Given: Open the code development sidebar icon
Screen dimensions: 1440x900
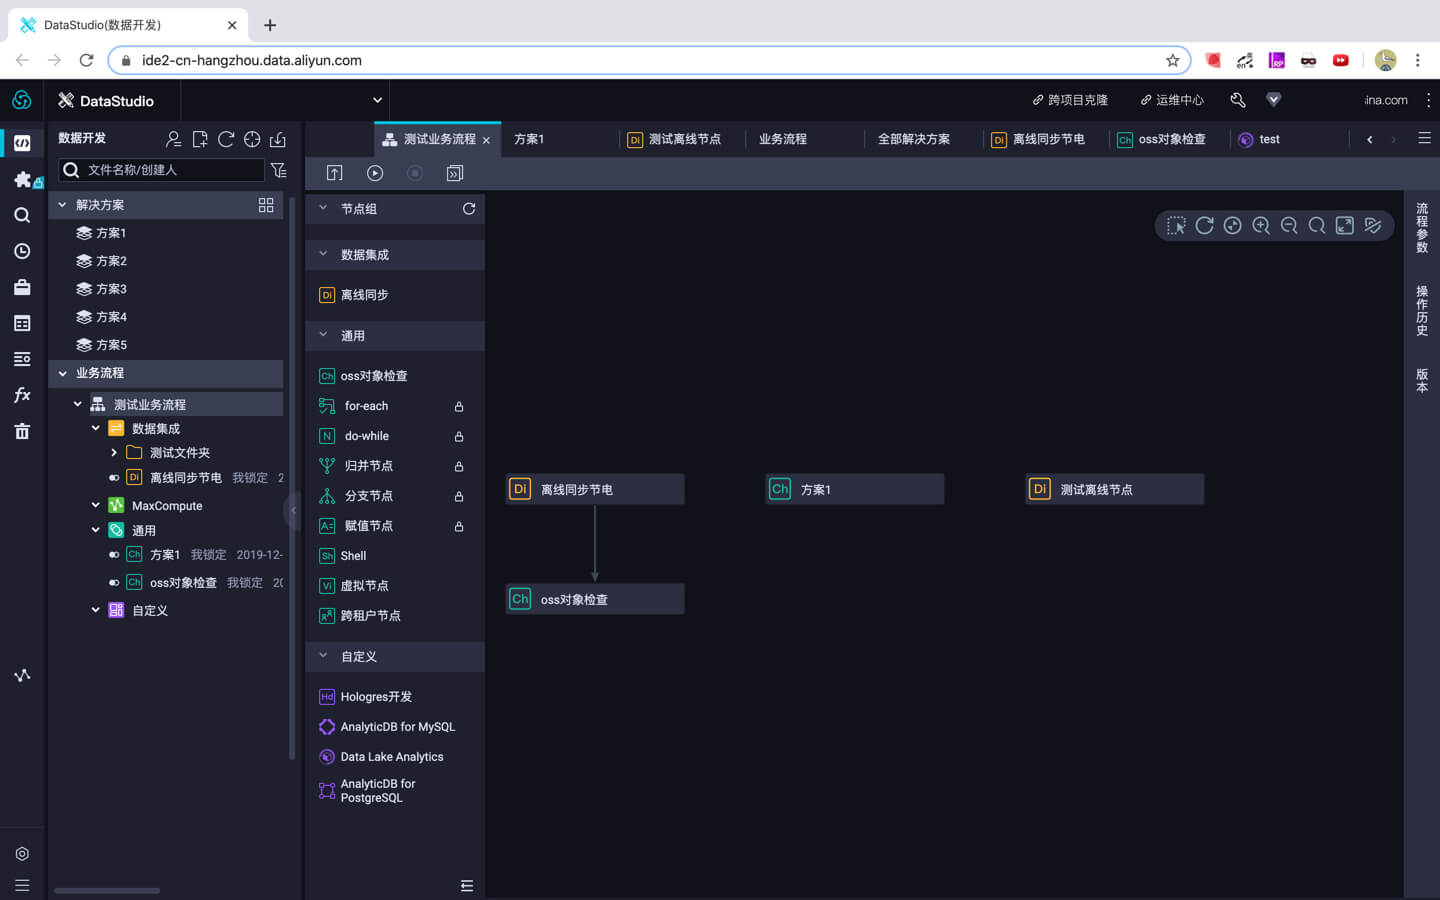Looking at the screenshot, I should (x=22, y=143).
